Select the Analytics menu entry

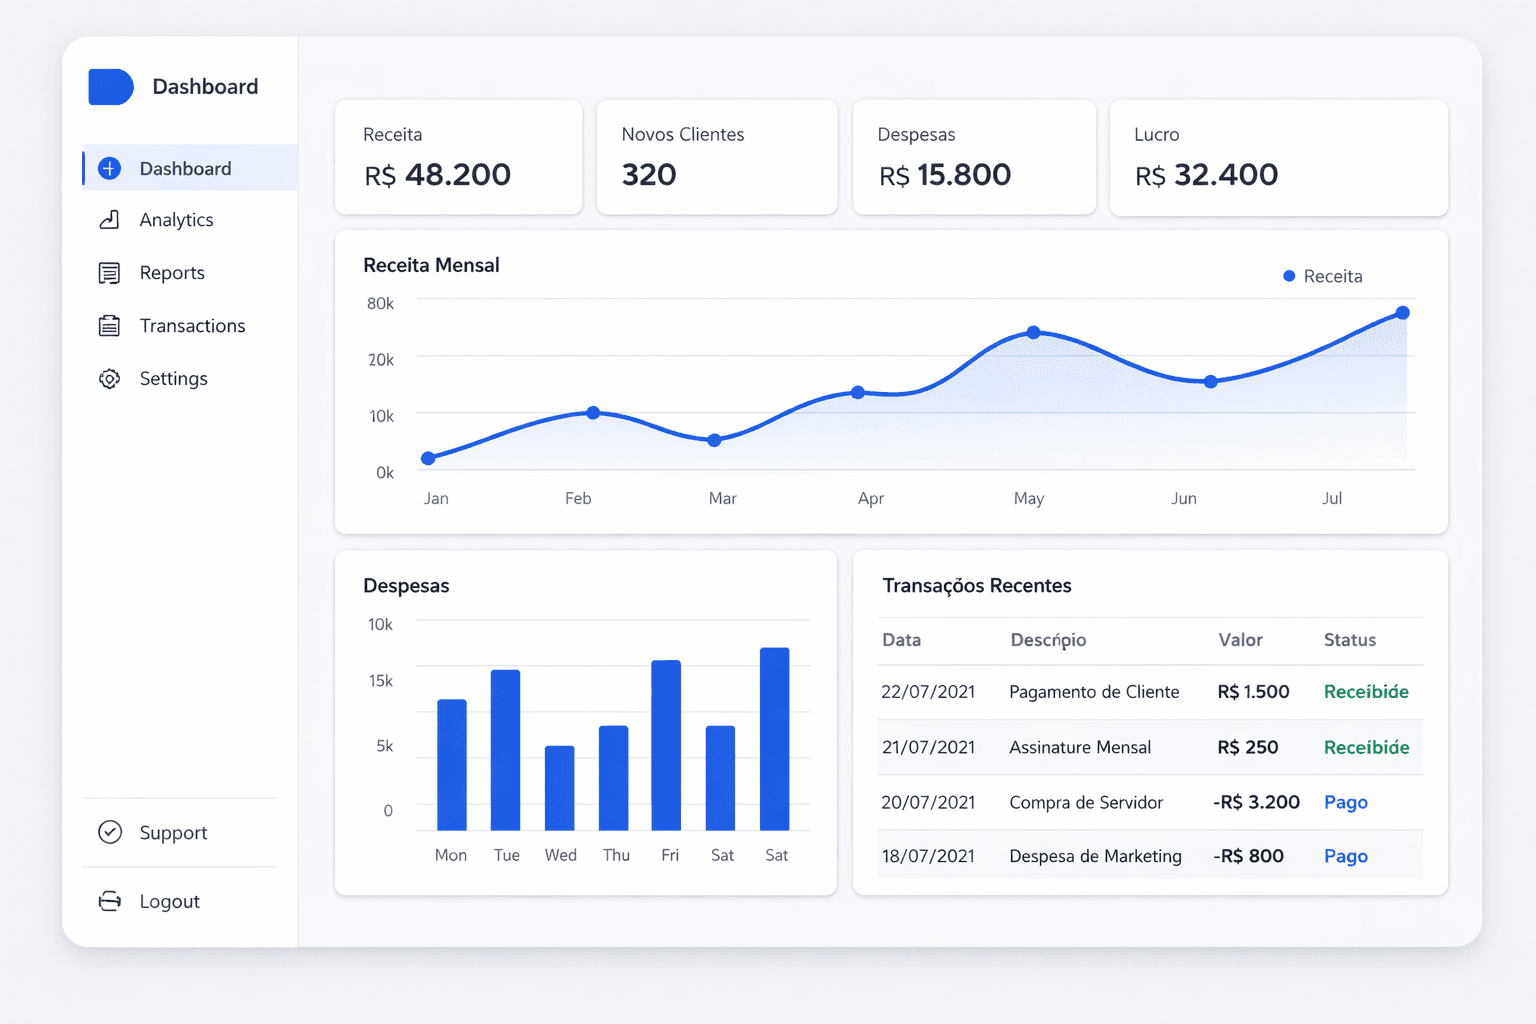tap(176, 219)
